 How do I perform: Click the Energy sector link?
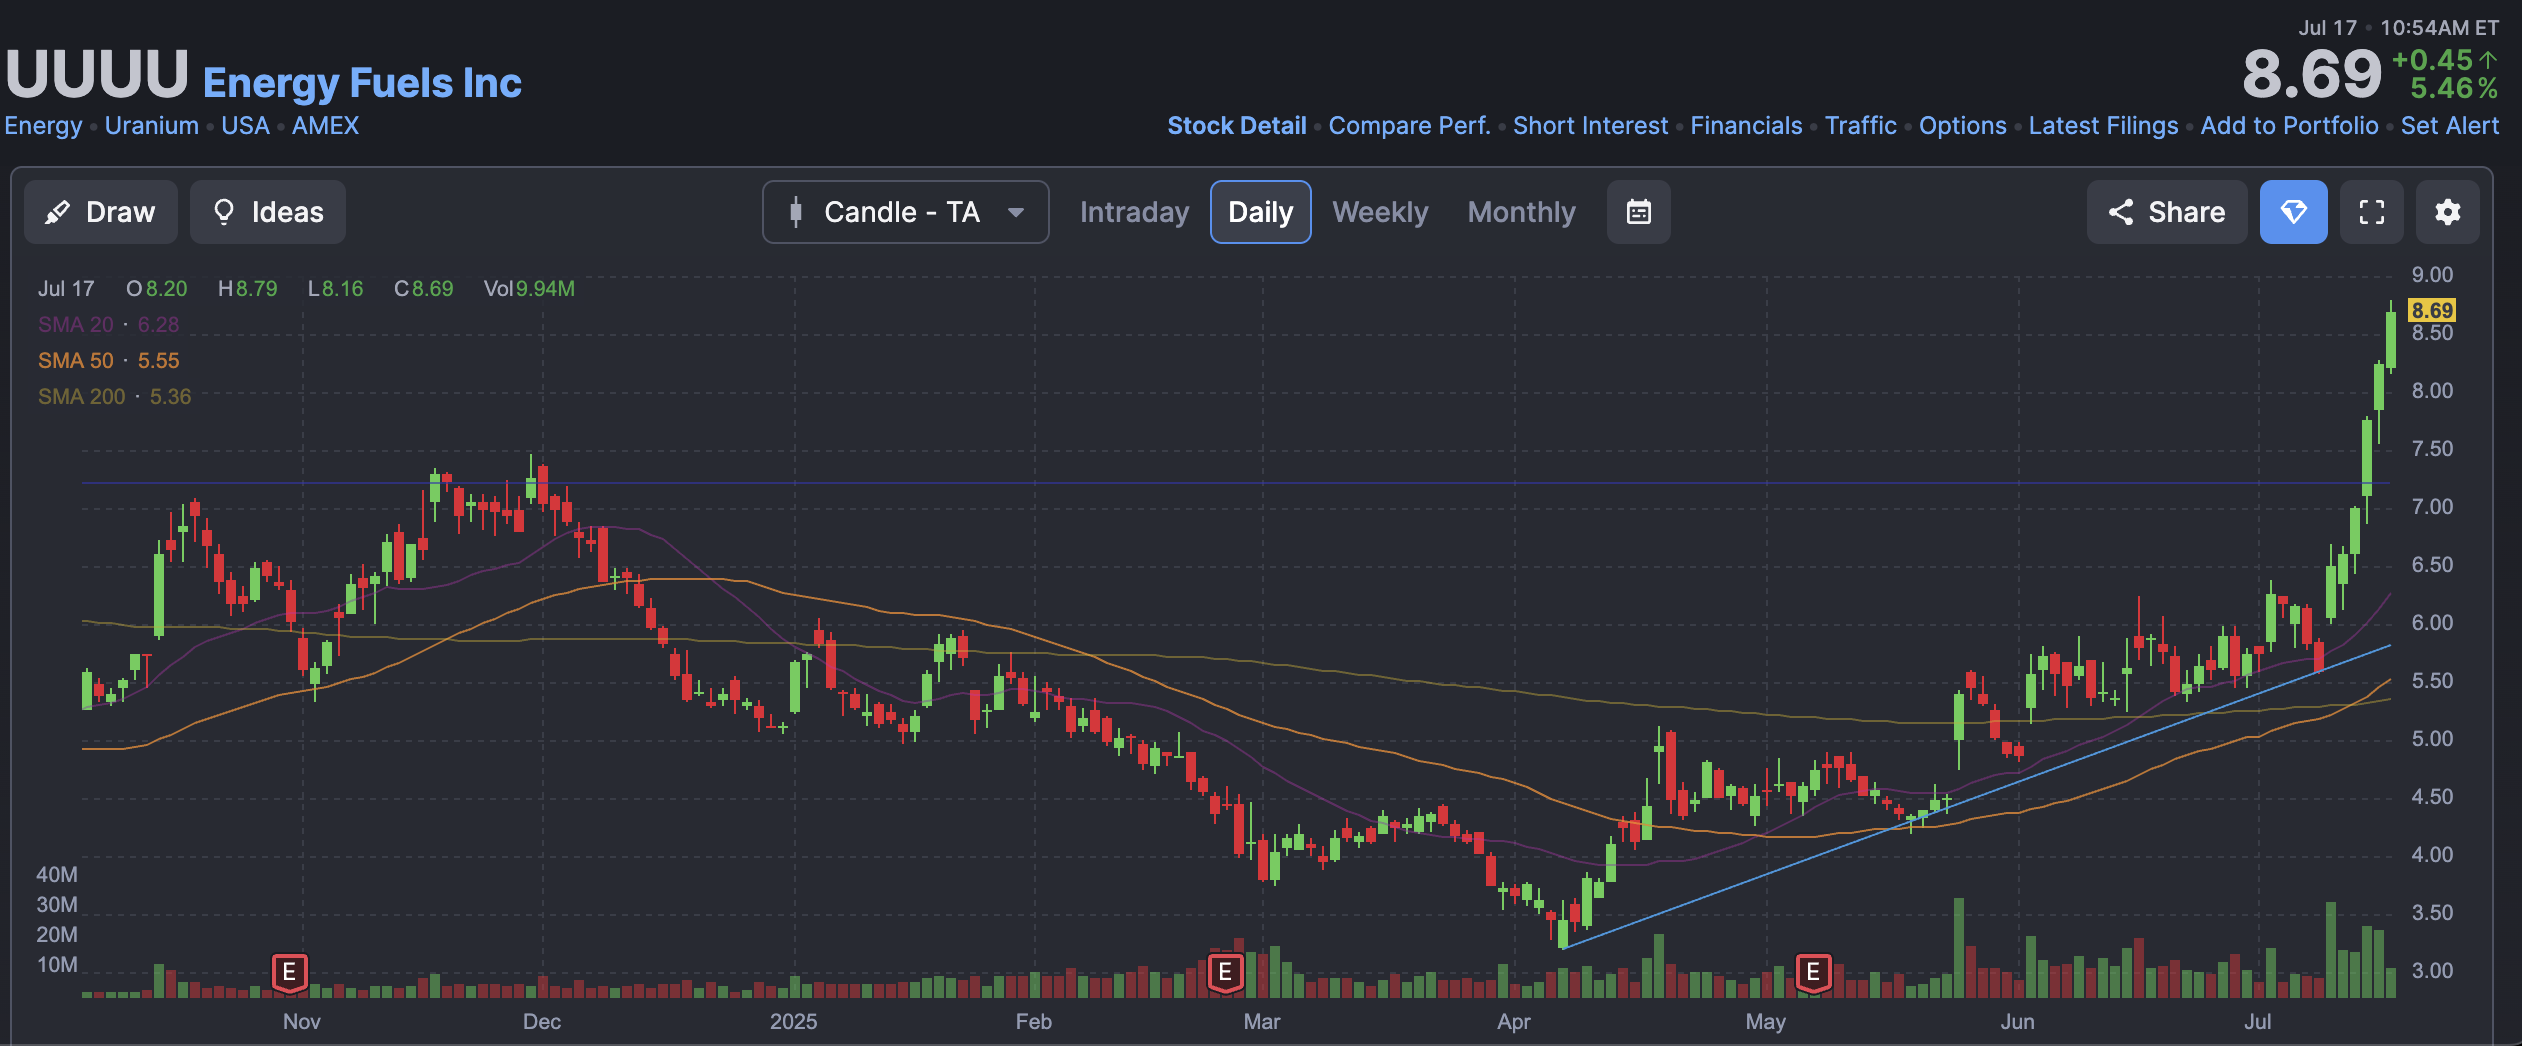pos(43,126)
